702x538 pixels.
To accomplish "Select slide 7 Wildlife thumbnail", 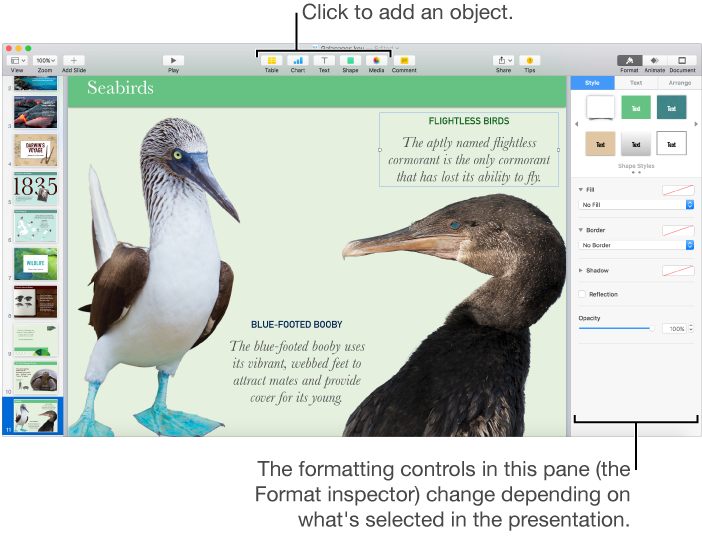I will pos(35,264).
